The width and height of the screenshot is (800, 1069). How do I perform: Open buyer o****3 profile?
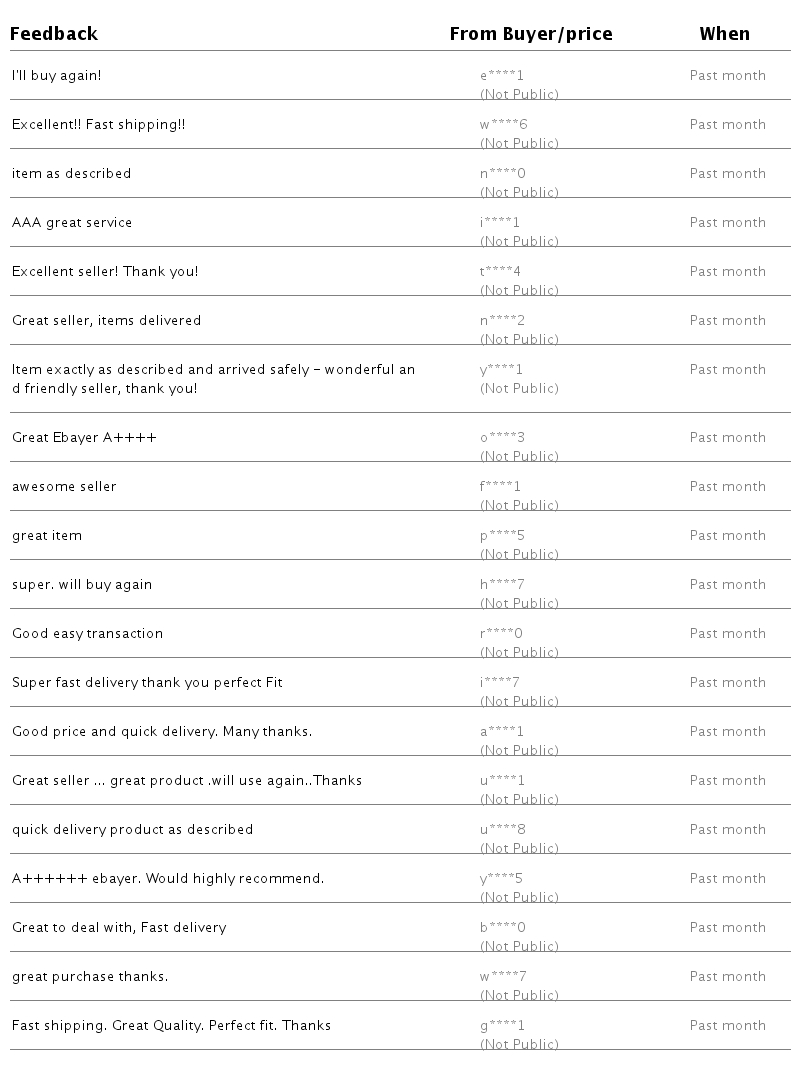(x=502, y=437)
